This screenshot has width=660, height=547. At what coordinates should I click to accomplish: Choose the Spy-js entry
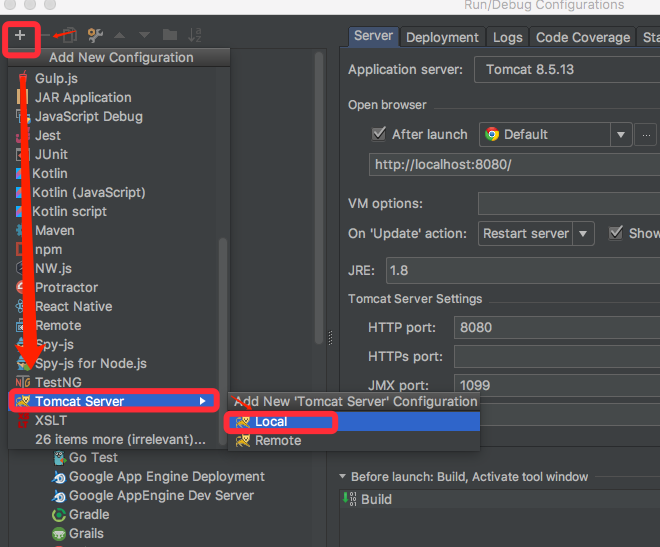click(114, 344)
